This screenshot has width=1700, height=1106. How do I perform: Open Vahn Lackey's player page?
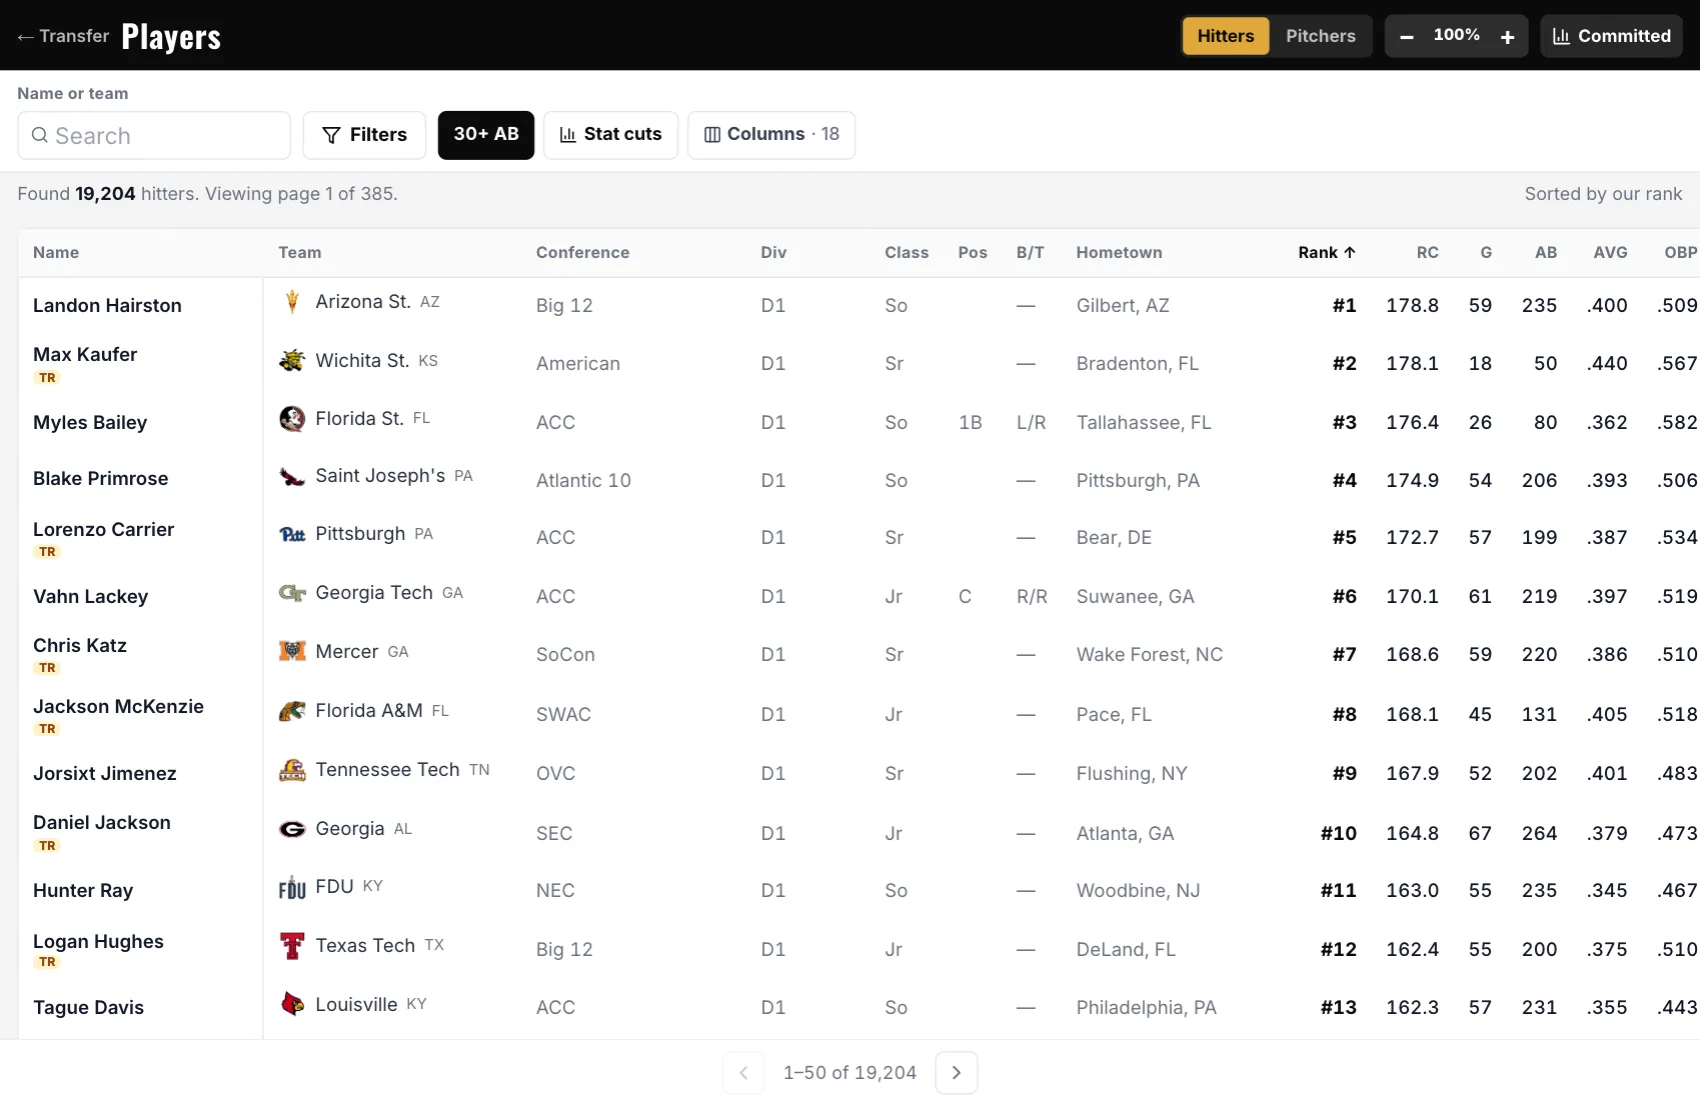point(90,597)
